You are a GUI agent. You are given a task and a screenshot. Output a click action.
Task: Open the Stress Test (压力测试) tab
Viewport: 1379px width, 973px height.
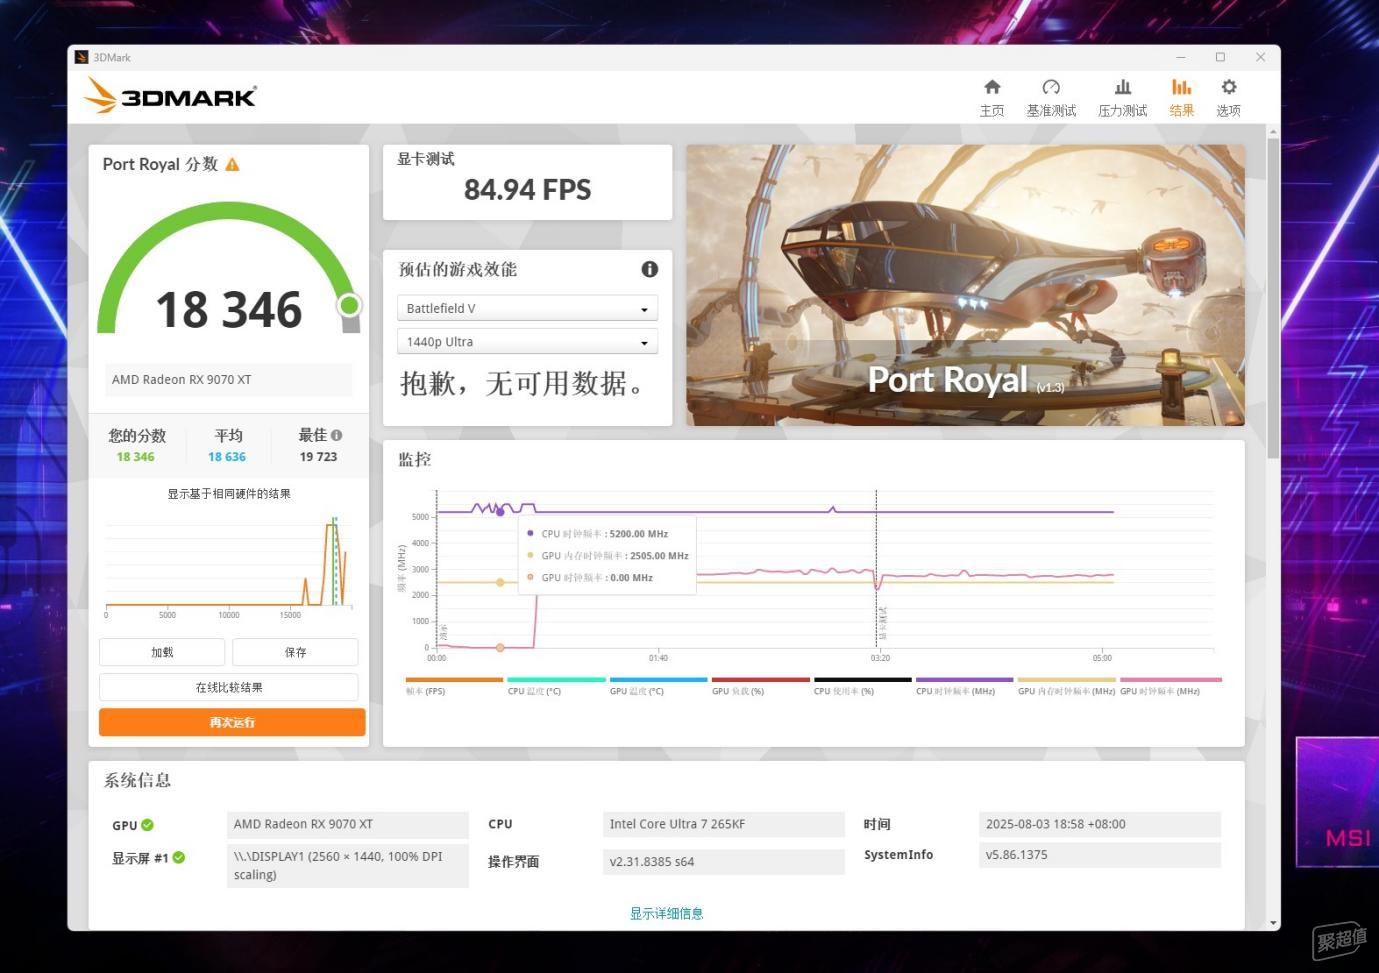(x=1122, y=98)
